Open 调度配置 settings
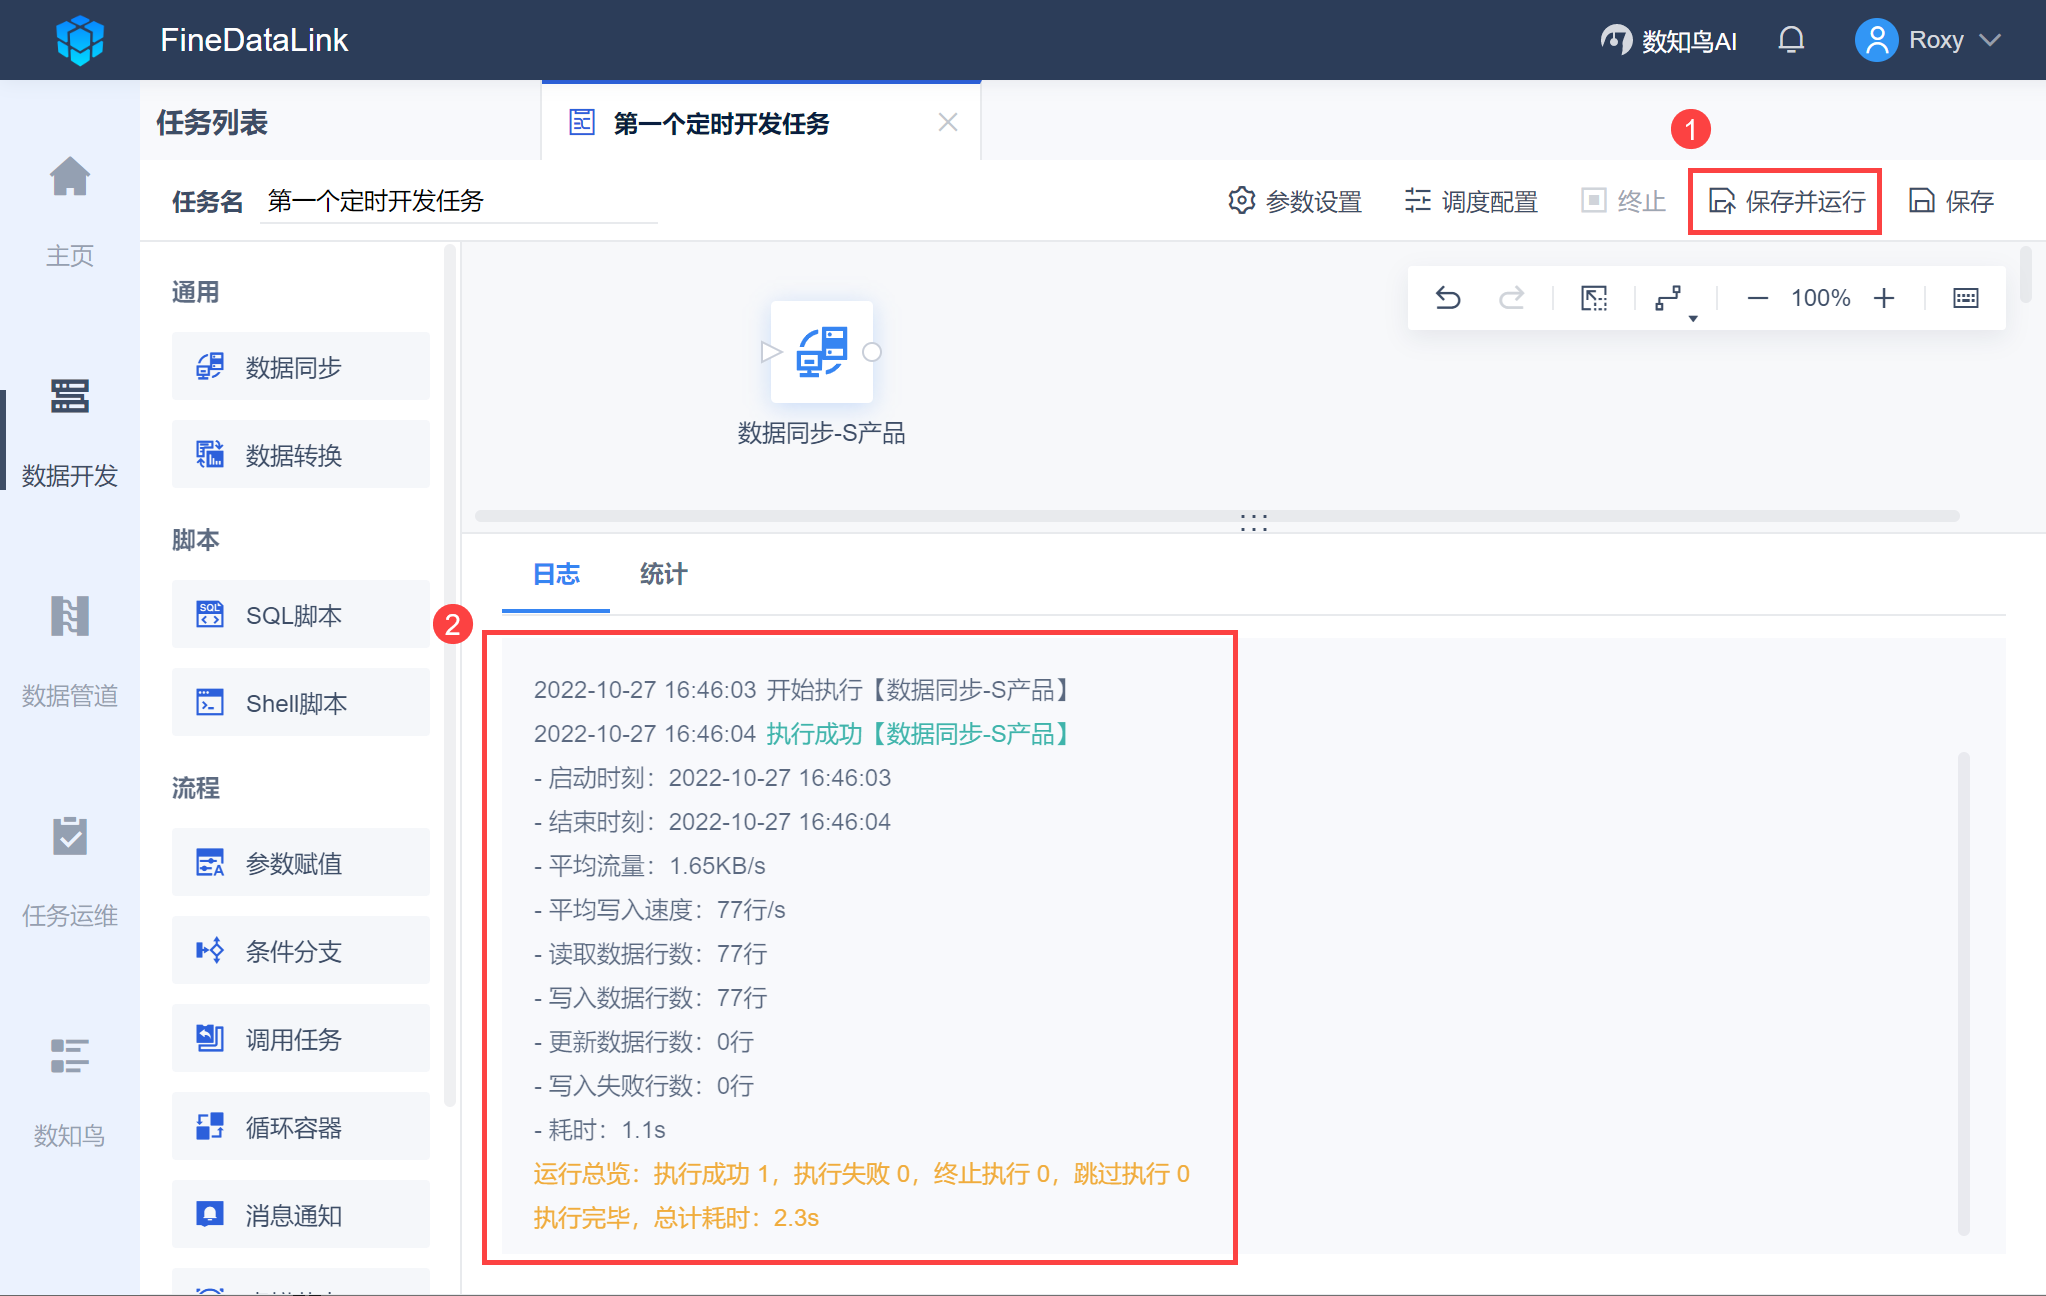2046x1296 pixels. 1471,202
